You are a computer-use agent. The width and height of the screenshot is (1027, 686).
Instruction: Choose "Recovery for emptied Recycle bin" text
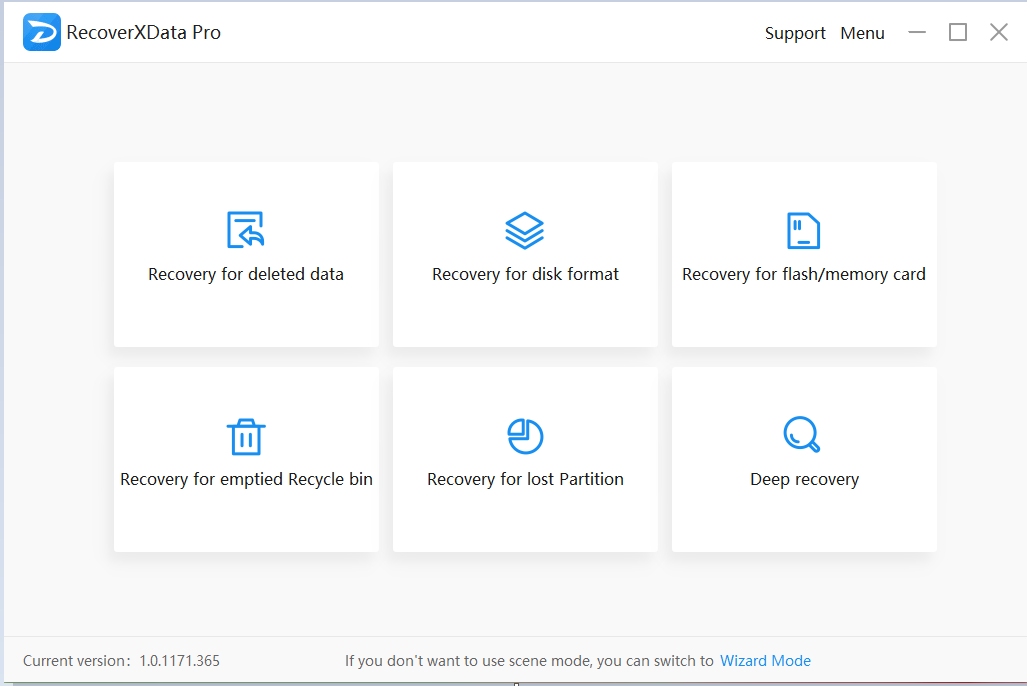(246, 479)
